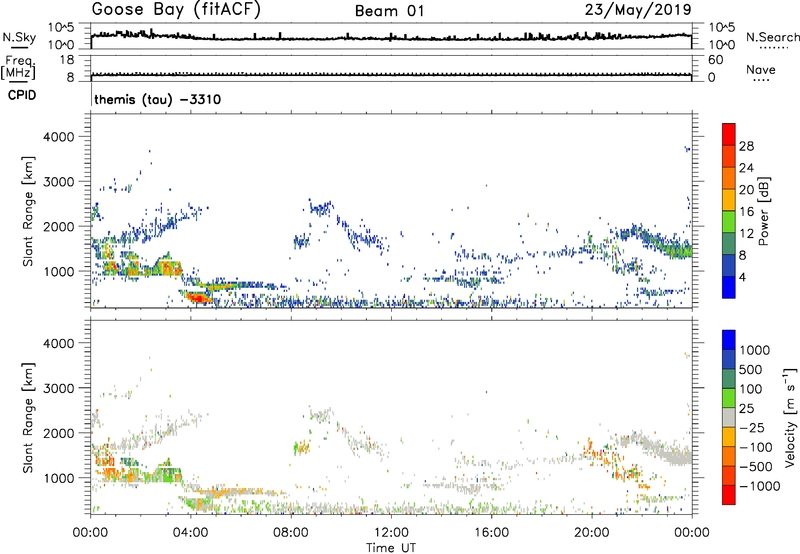Click the final '00:00' label at axis end
This screenshot has width=800, height=554.
coord(692,533)
